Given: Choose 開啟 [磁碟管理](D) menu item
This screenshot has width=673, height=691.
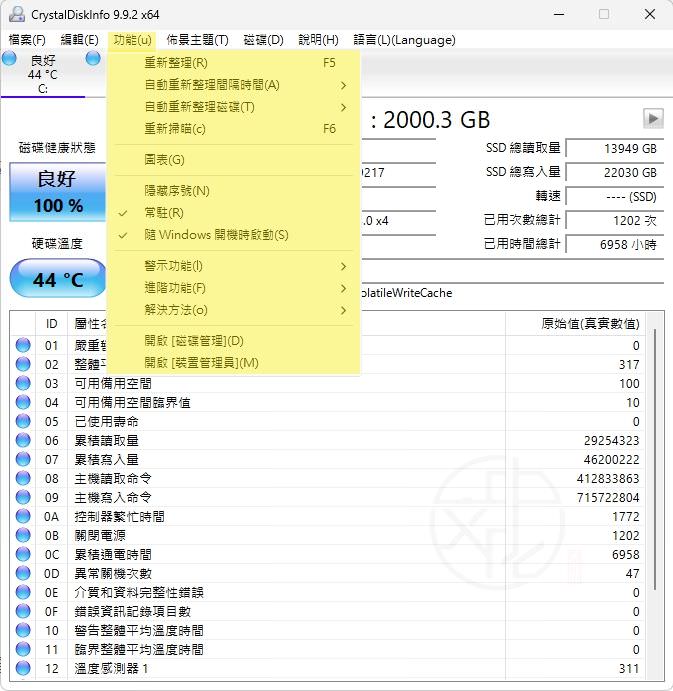Looking at the screenshot, I should 234,341.
